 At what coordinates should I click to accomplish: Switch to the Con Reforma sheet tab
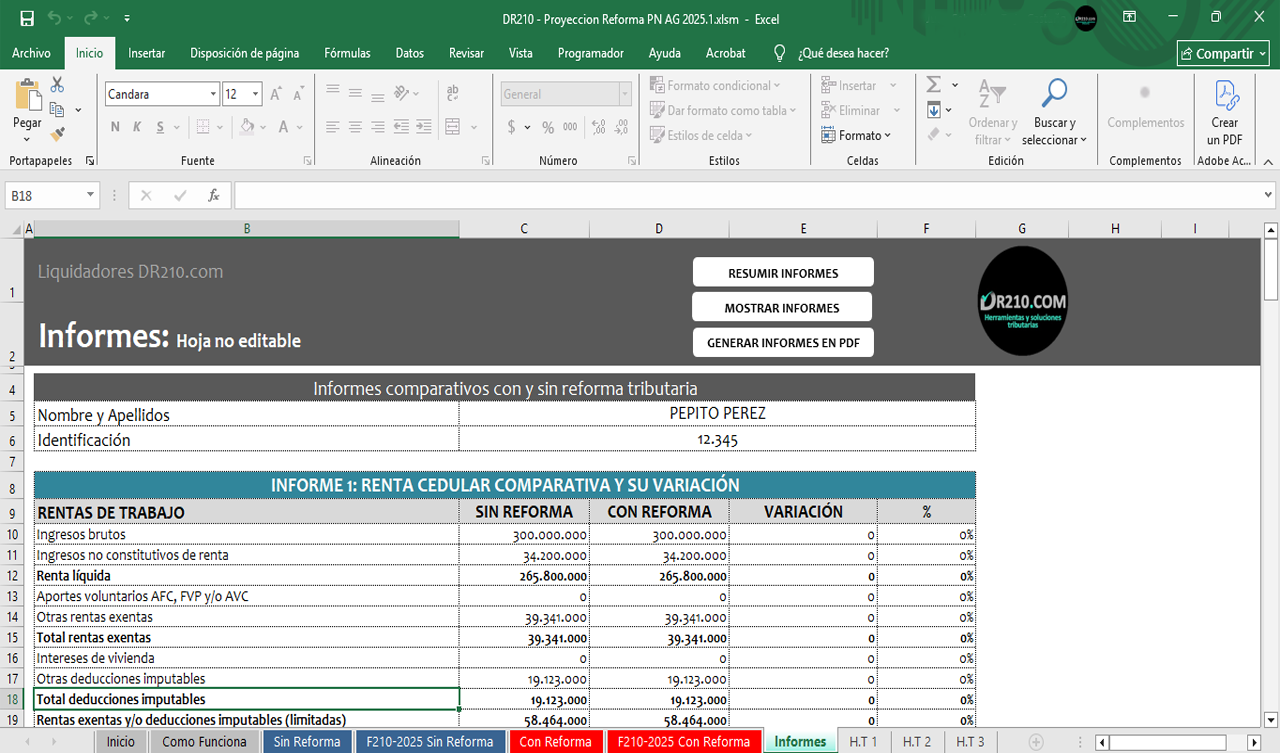555,741
